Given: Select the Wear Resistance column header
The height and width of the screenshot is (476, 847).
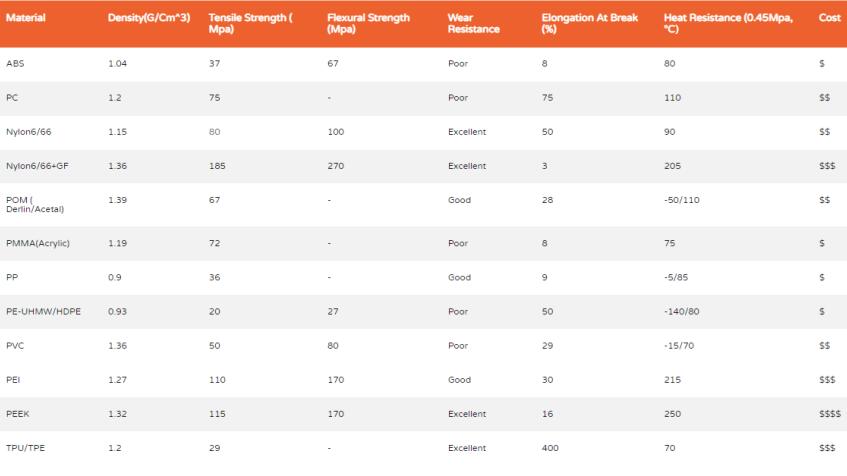Looking at the screenshot, I should (473, 23).
